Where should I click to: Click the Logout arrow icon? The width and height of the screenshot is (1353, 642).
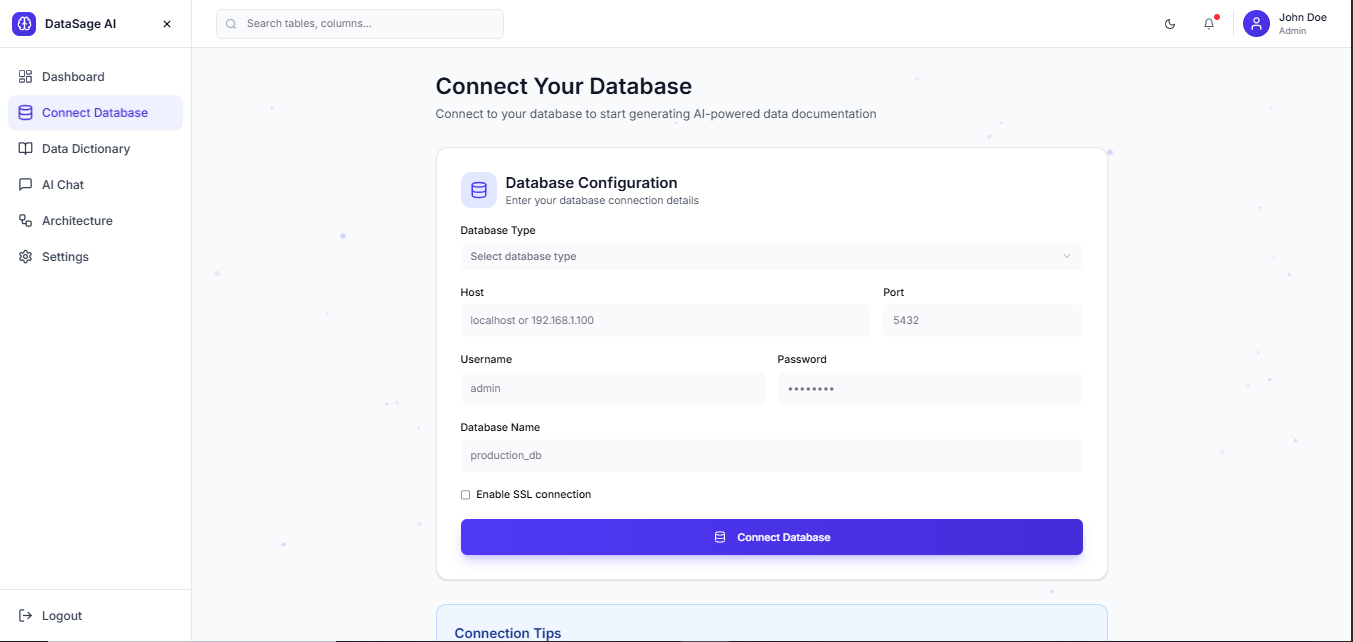tap(25, 616)
